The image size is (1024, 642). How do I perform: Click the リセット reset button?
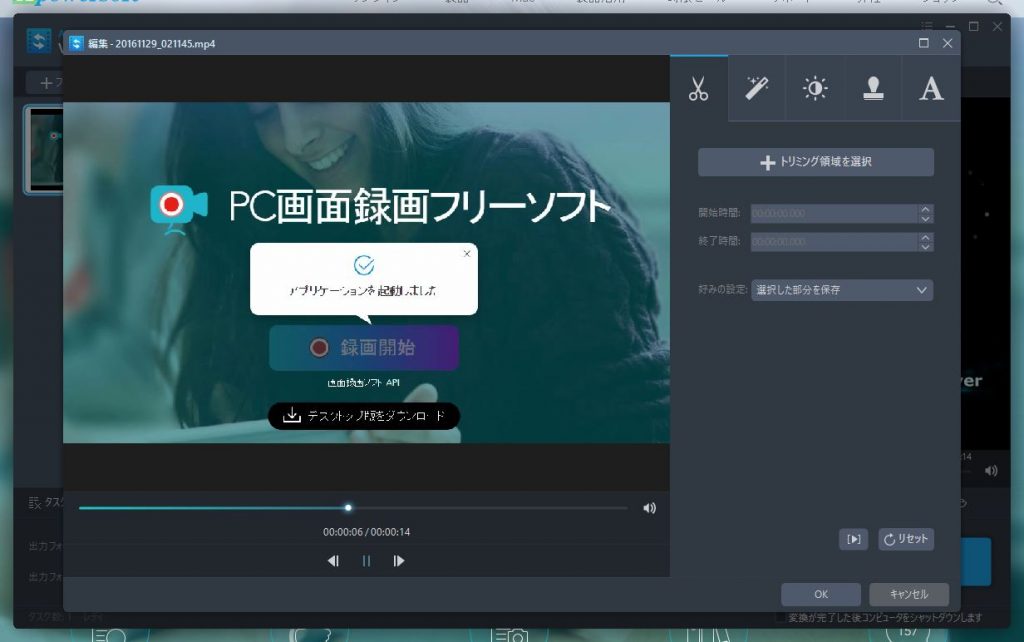pos(906,539)
